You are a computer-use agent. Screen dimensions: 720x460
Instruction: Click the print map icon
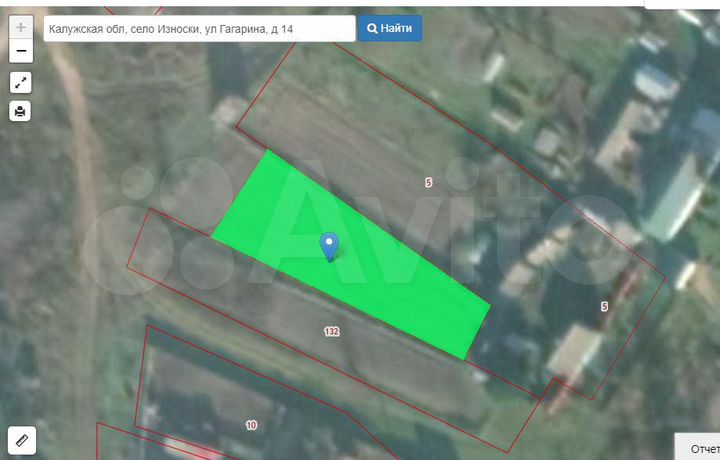(21, 111)
